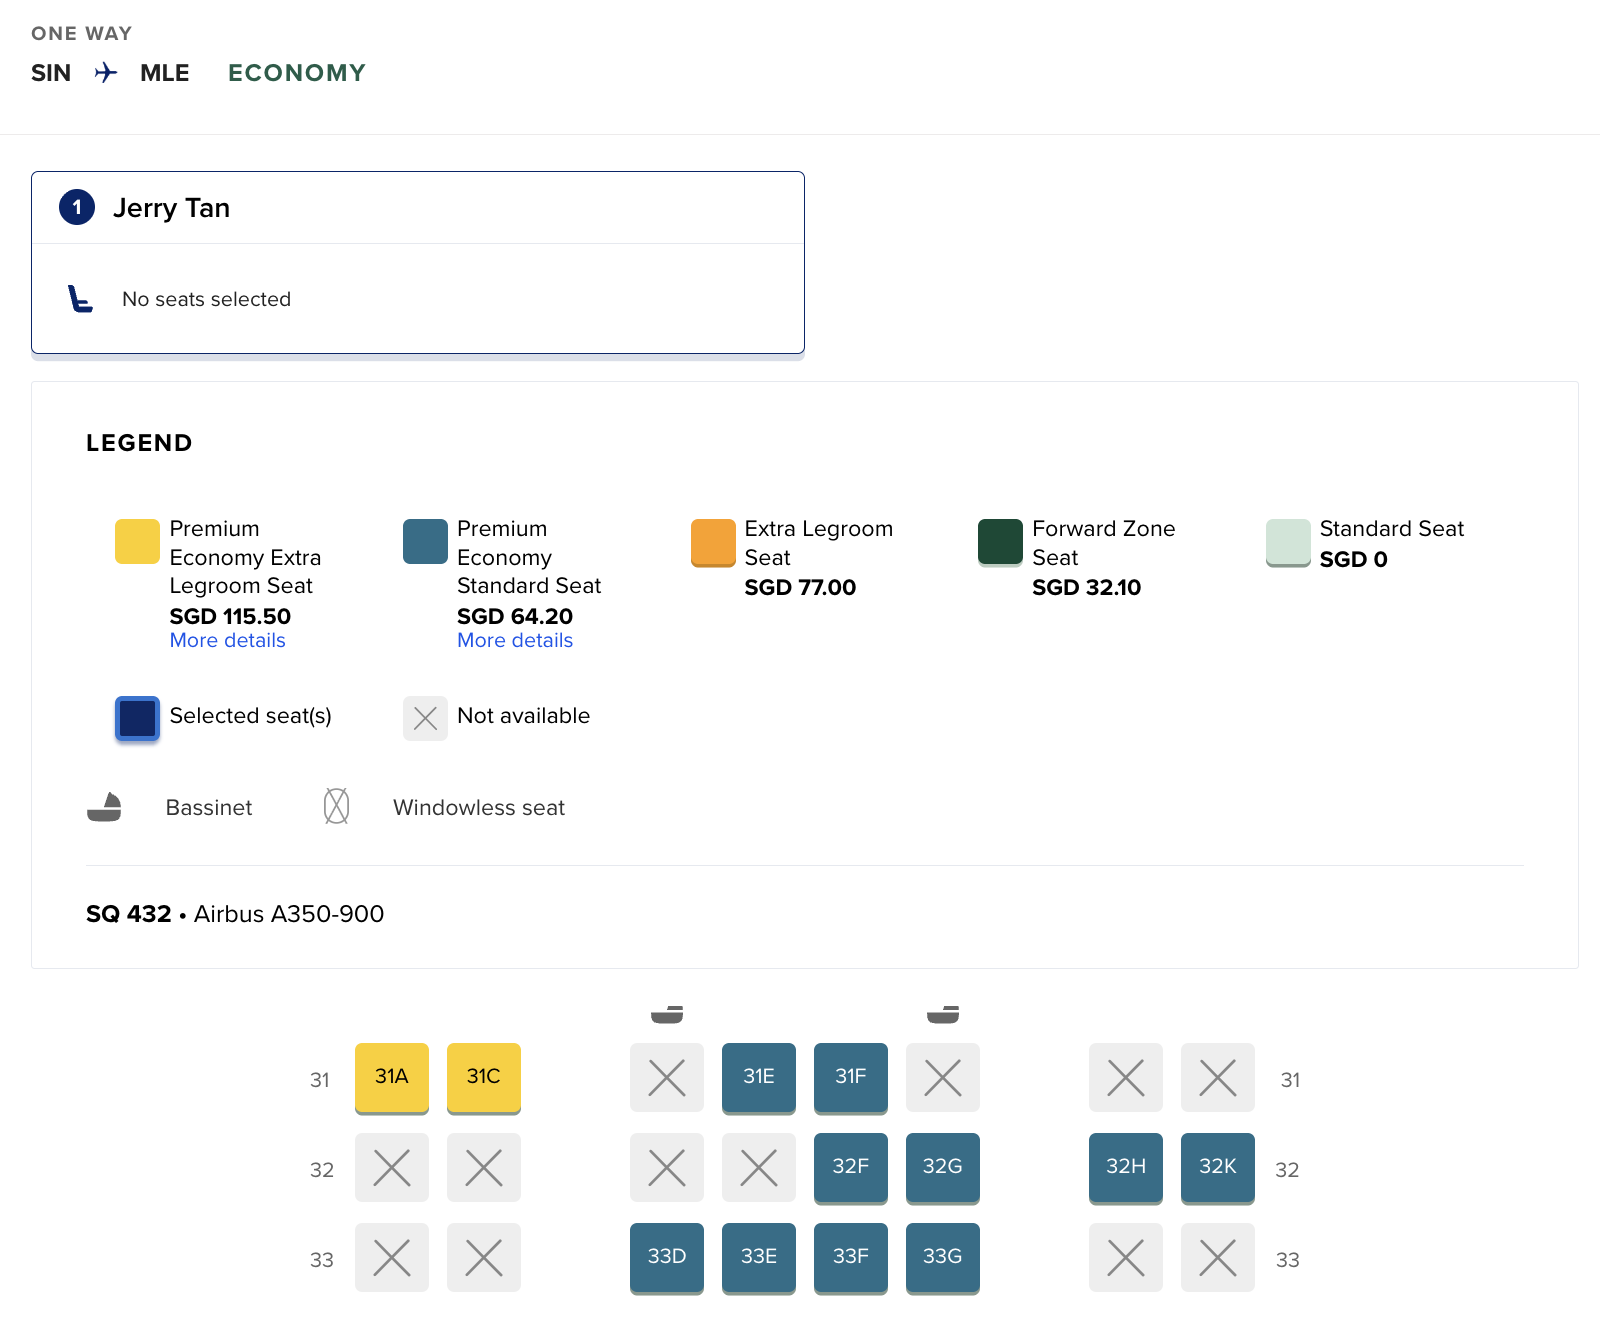Click the Not available X icon in legend
The width and height of the screenshot is (1600, 1326).
point(425,718)
